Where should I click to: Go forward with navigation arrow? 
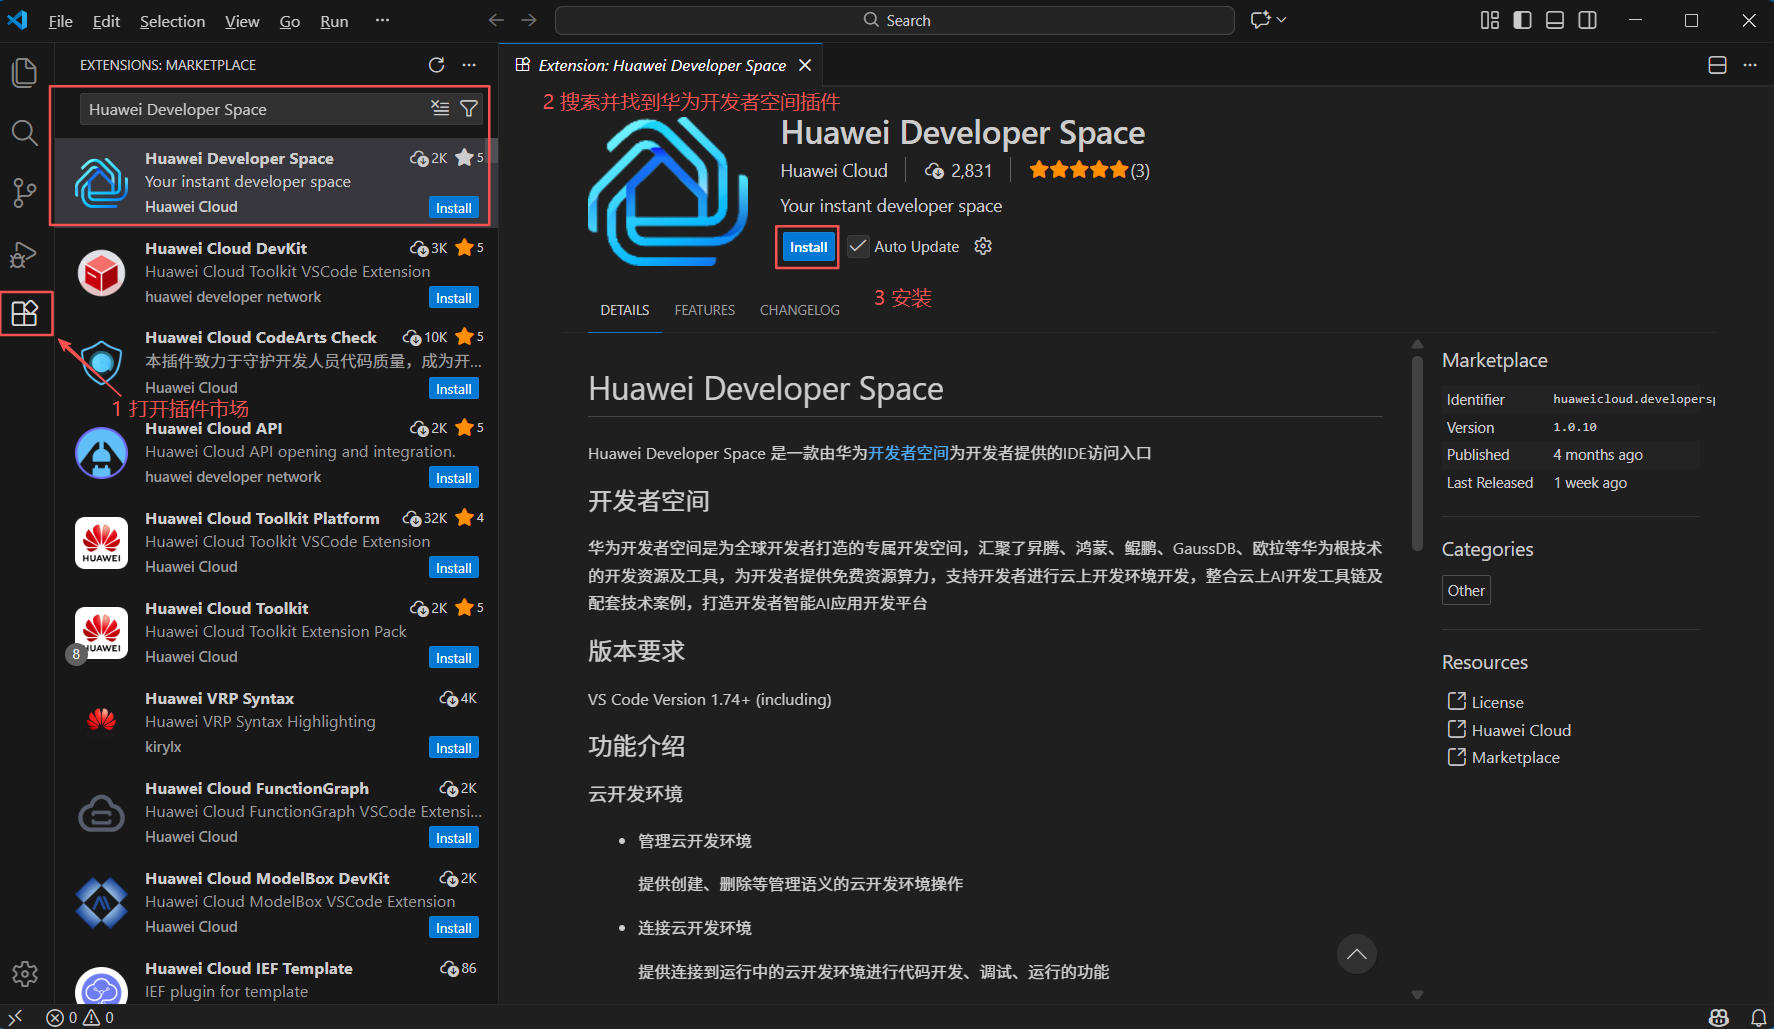click(529, 20)
